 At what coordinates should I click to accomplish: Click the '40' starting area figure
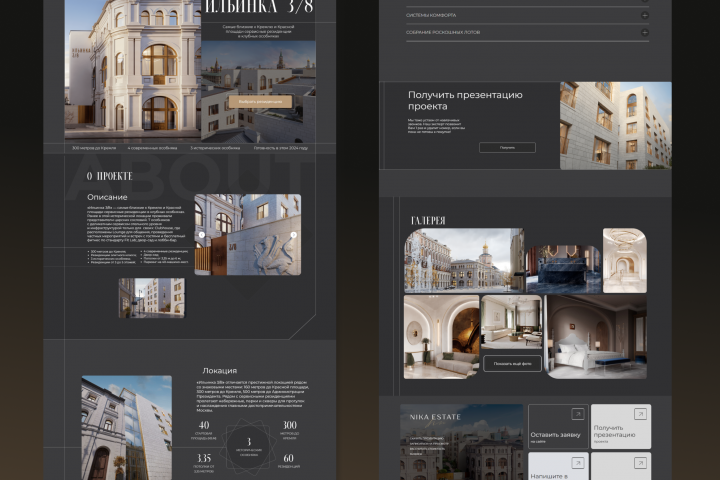click(x=203, y=425)
